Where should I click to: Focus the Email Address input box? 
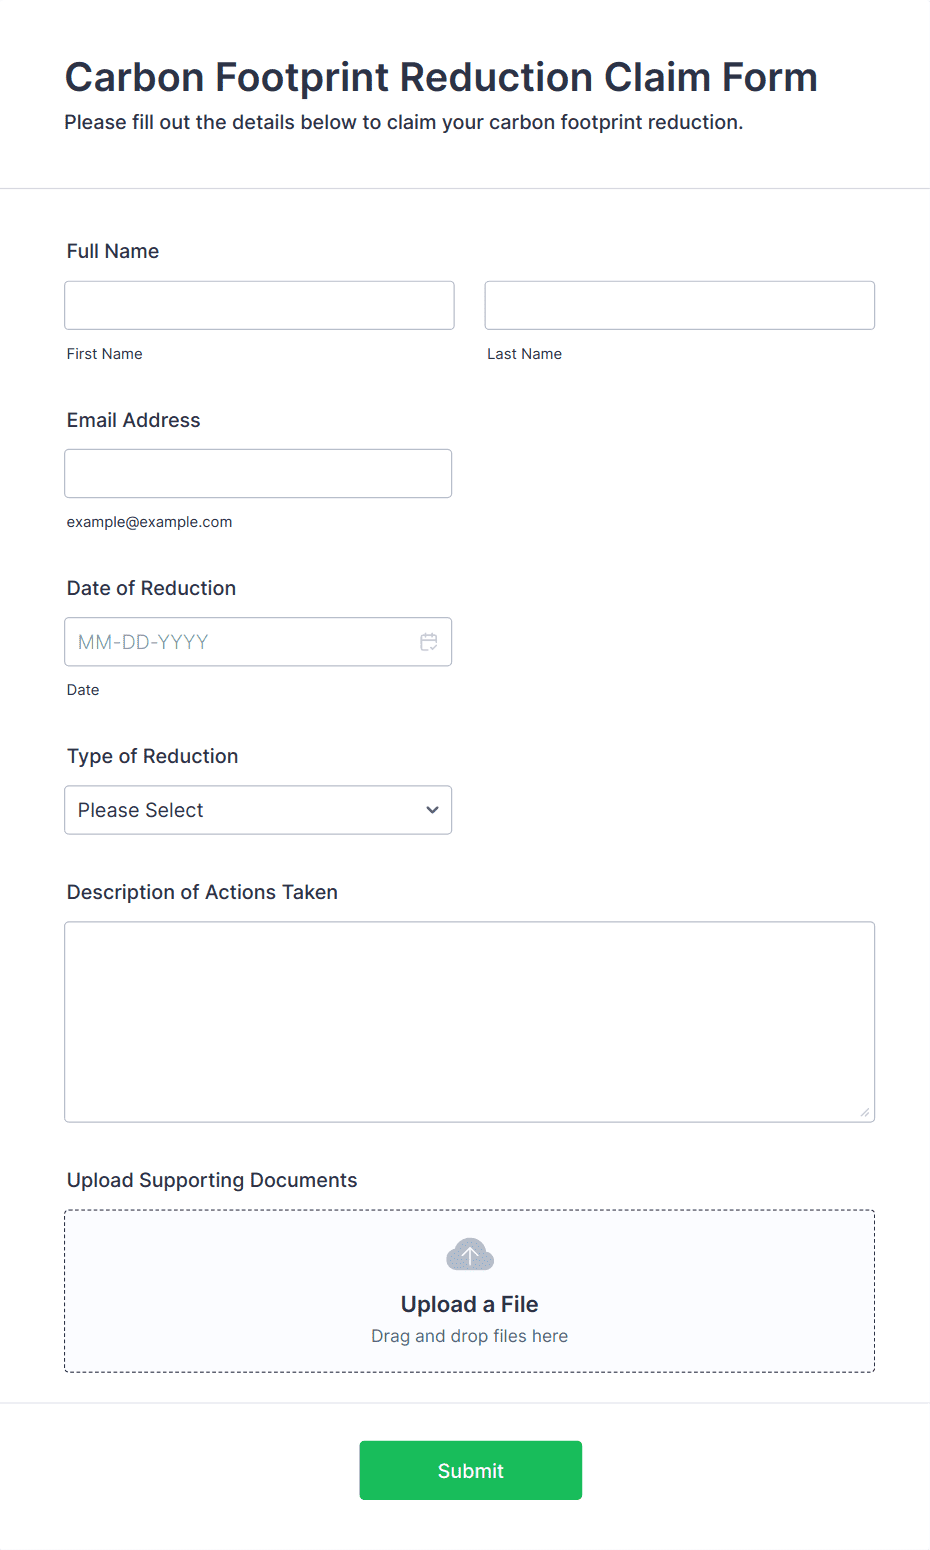[258, 473]
